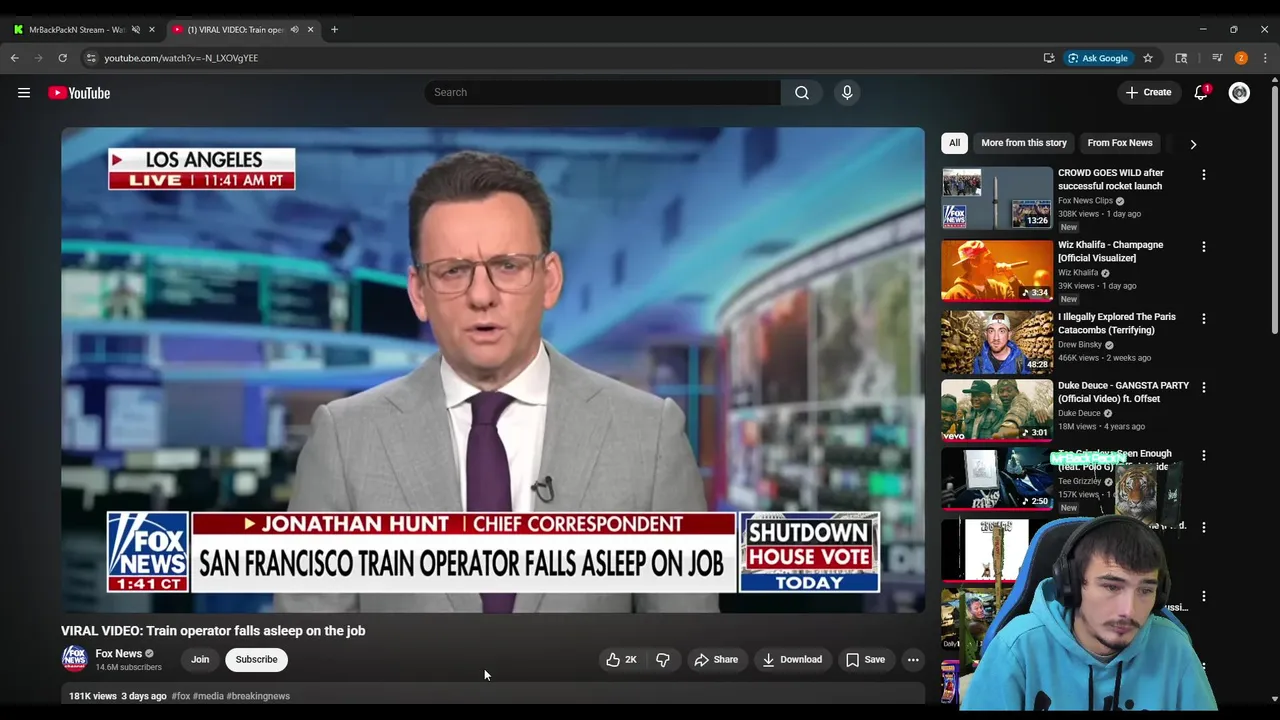Open options for Wiz Khalifa Champagne video
This screenshot has height=720, width=1280.
tap(1204, 247)
